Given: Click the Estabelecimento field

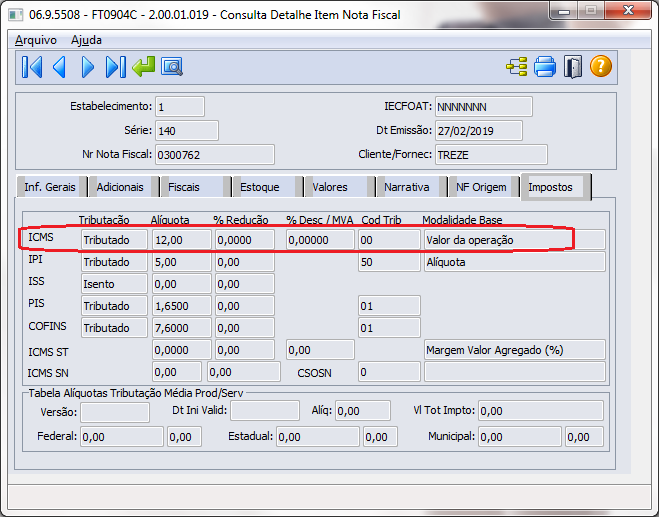Looking at the screenshot, I should [x=180, y=107].
